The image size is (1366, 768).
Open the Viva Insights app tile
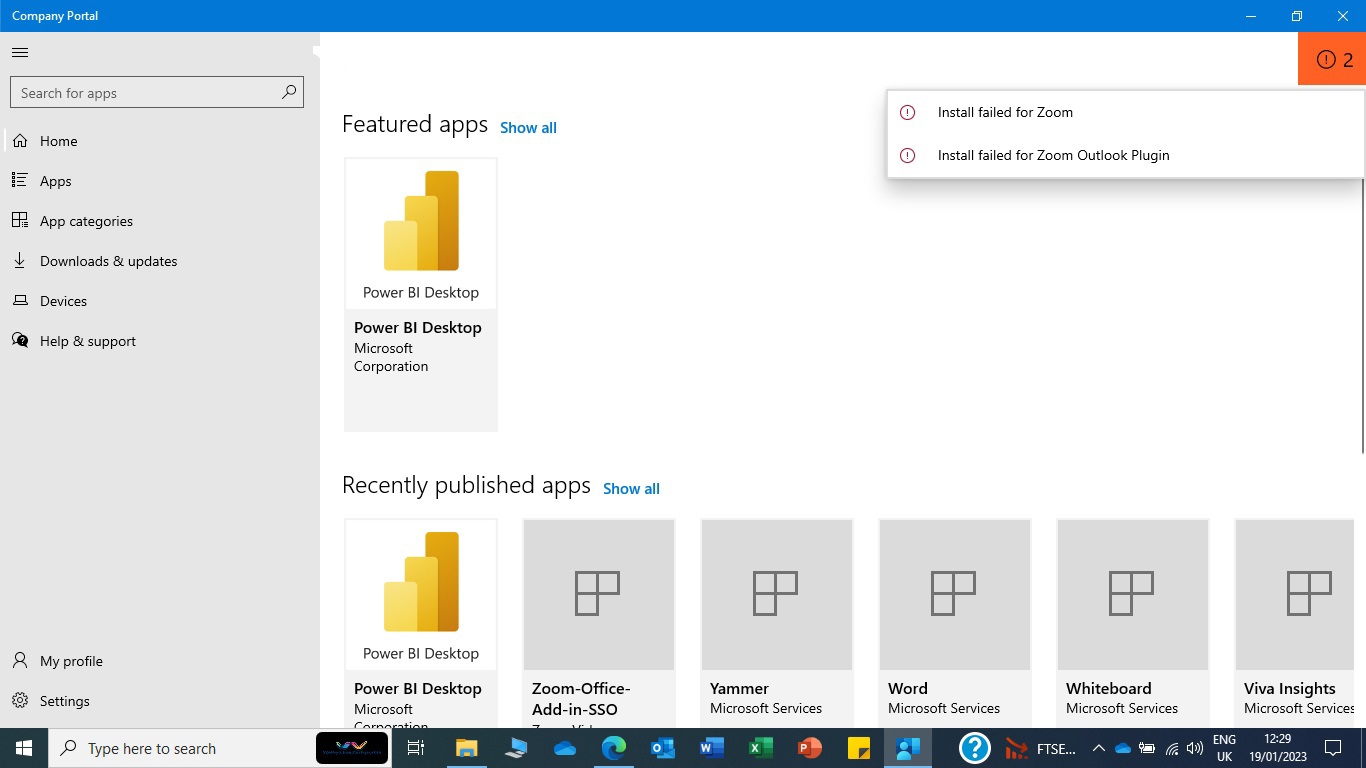(x=1296, y=623)
